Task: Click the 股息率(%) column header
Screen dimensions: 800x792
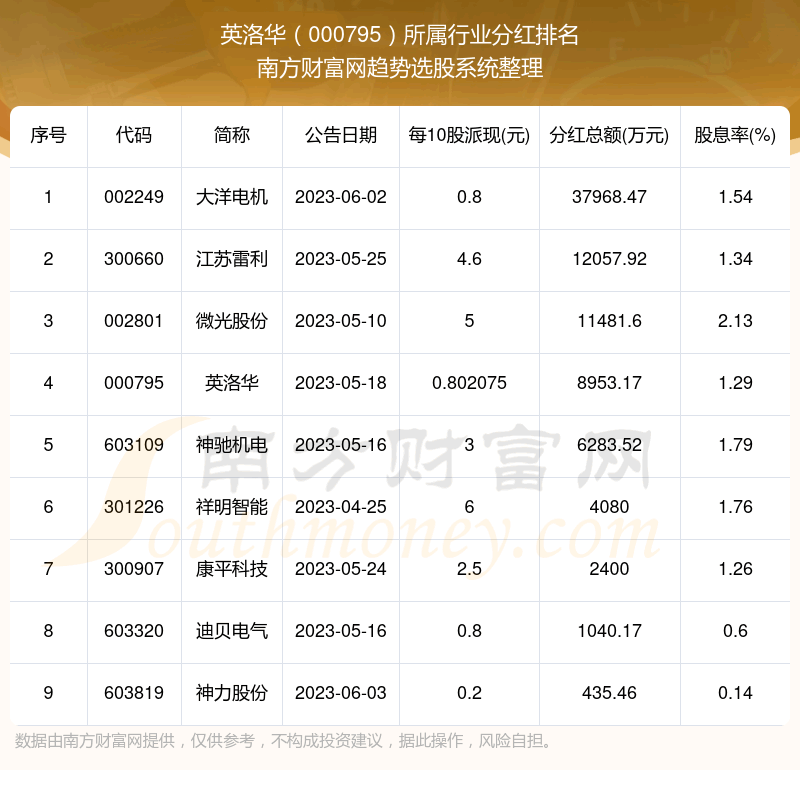Action: (x=735, y=135)
